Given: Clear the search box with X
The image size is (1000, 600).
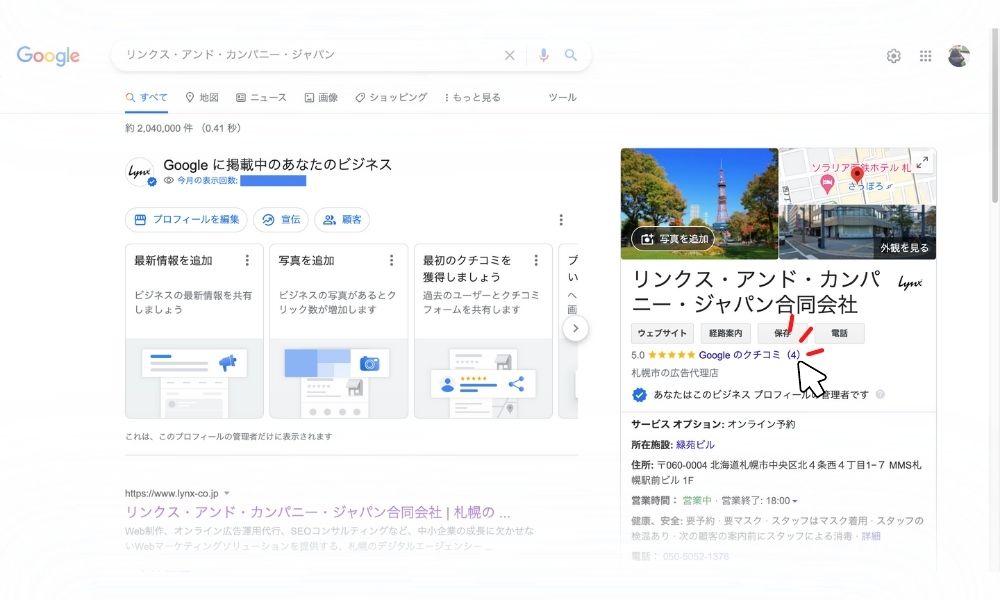Looking at the screenshot, I should [x=510, y=55].
